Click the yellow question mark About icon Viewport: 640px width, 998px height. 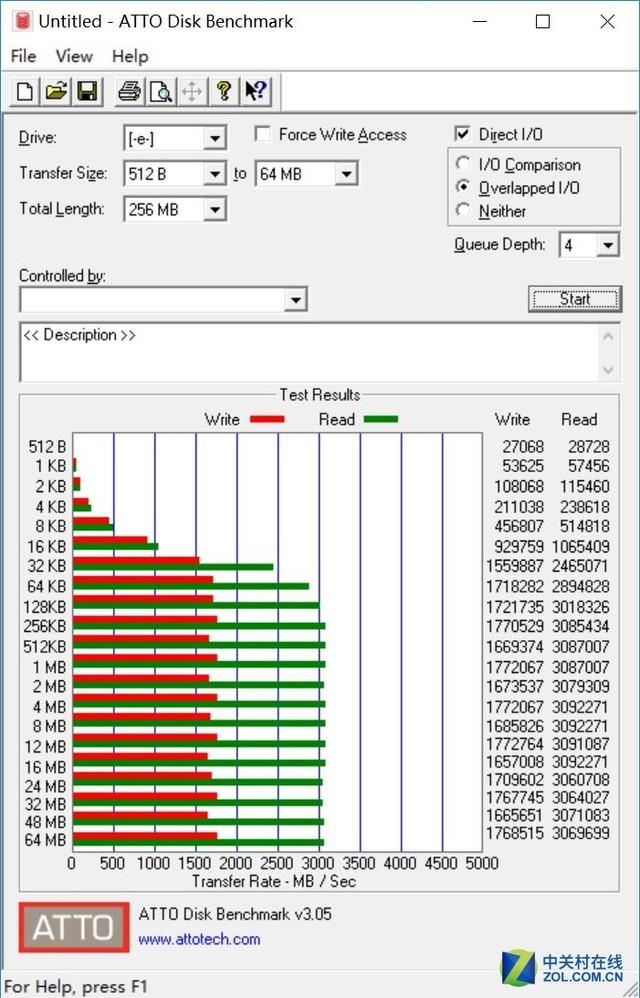pyautogui.click(x=223, y=91)
